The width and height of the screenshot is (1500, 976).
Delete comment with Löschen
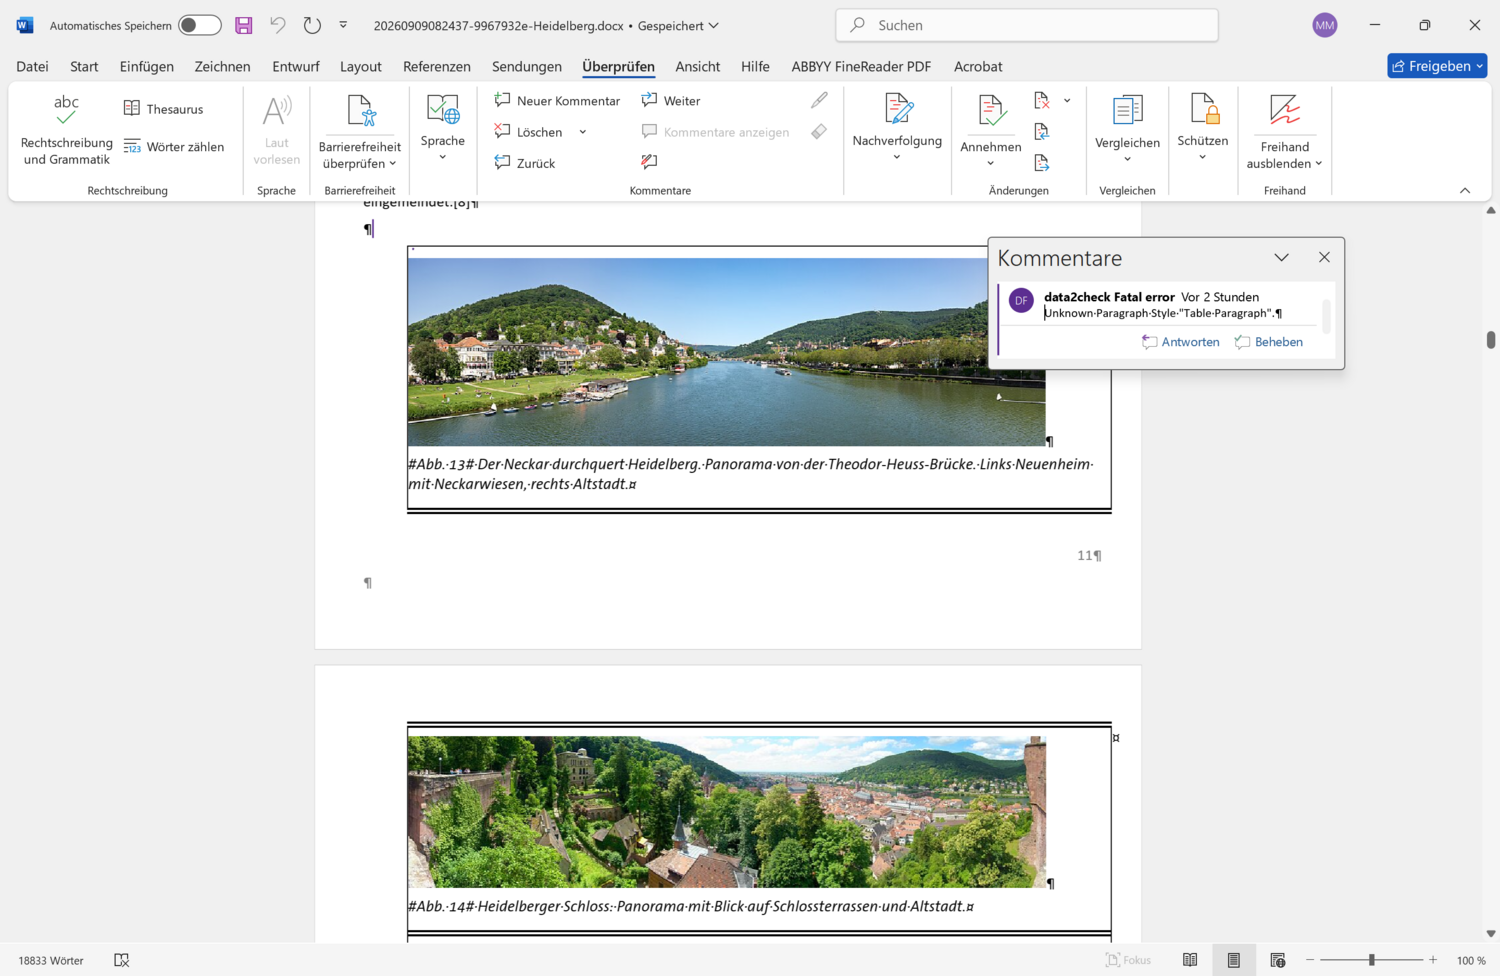pyautogui.click(x=529, y=132)
